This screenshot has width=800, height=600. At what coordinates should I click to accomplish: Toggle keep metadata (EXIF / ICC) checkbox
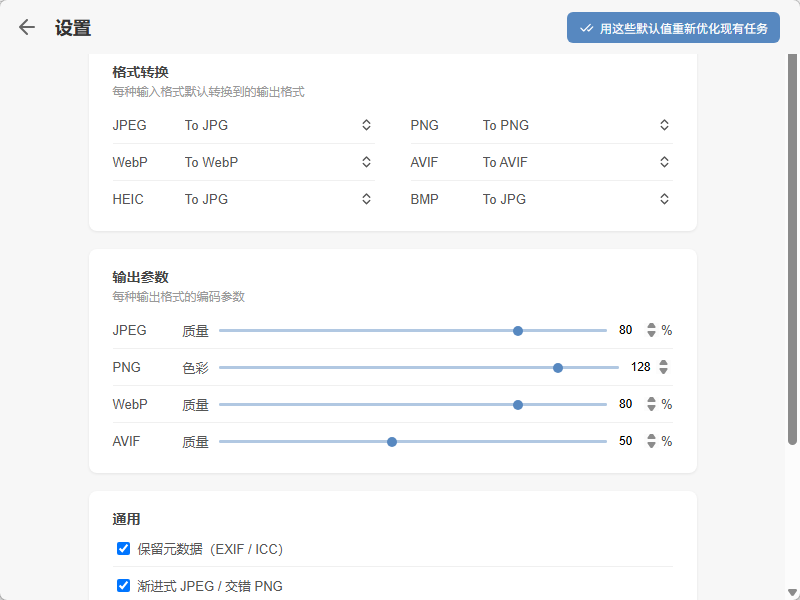pyautogui.click(x=123, y=548)
